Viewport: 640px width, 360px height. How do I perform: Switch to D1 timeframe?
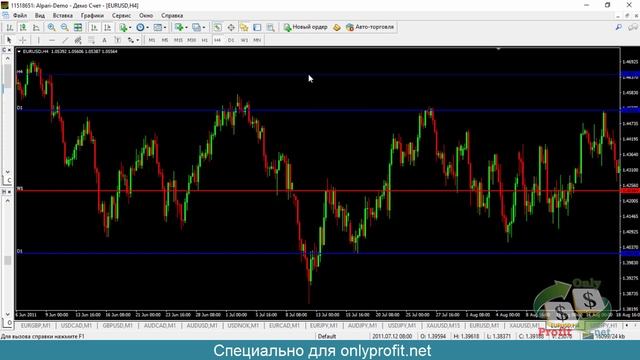point(231,40)
